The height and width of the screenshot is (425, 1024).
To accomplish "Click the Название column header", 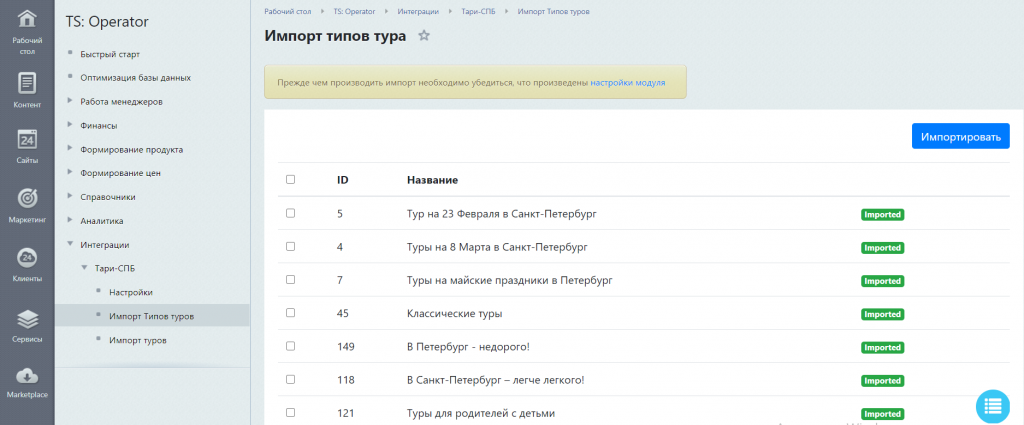I will click(x=432, y=180).
